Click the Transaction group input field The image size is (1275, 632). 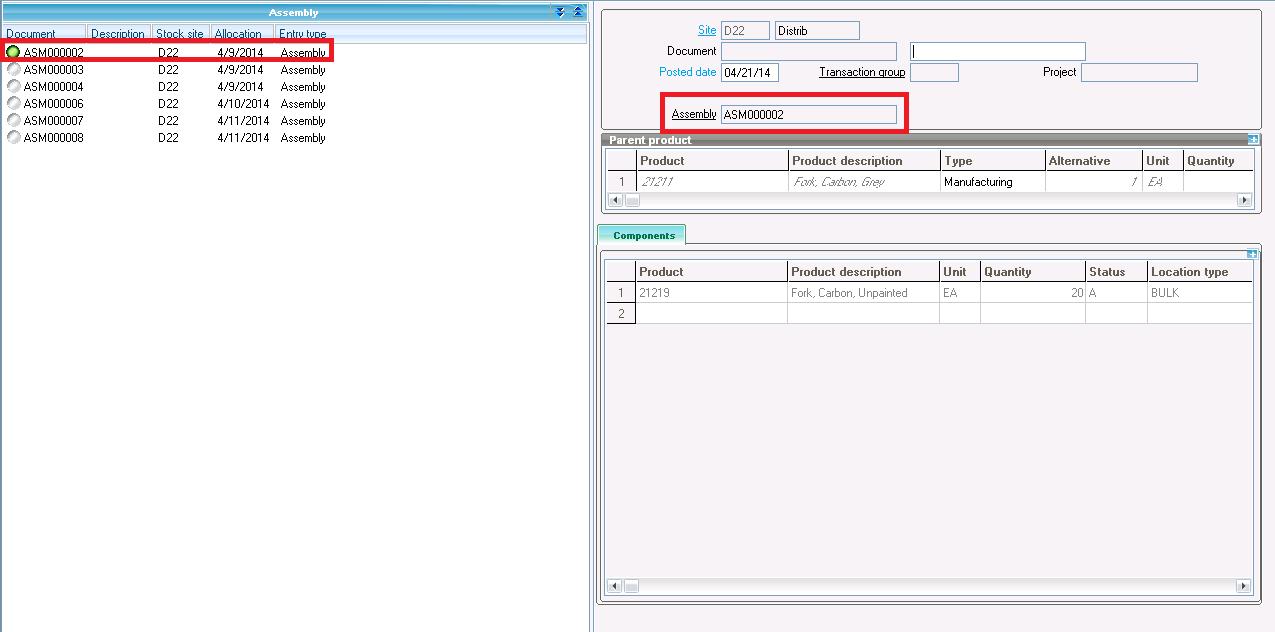pyautogui.click(x=935, y=72)
